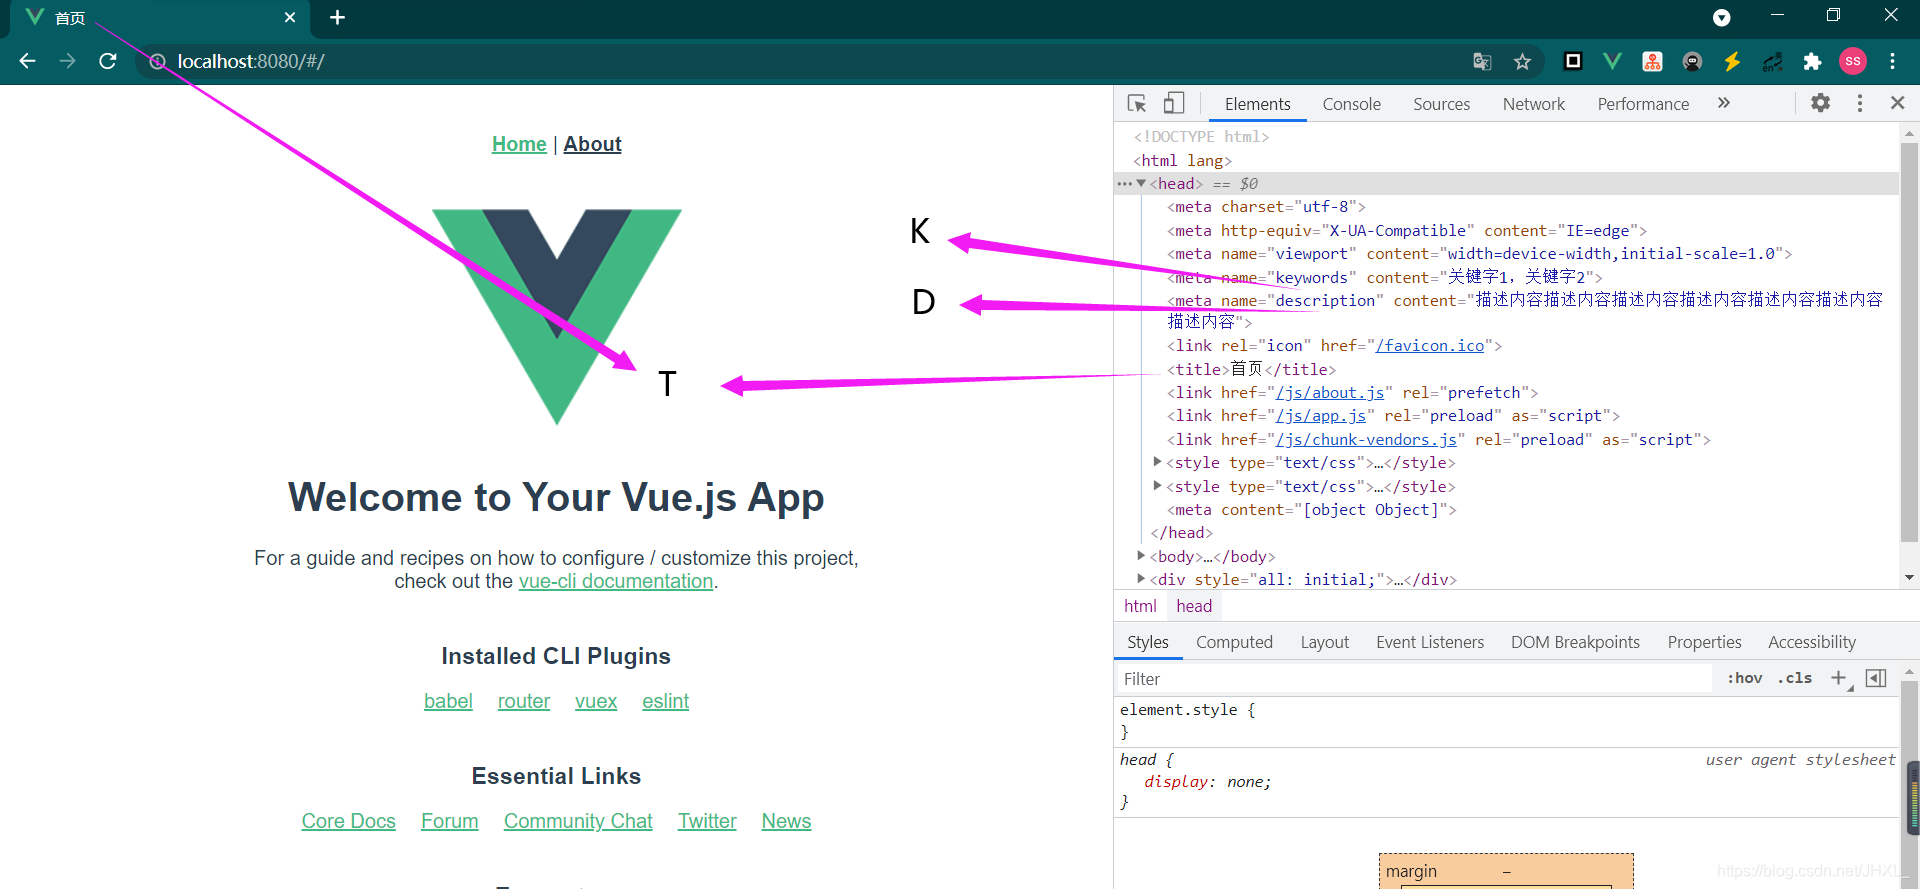Open a new browser tab
This screenshot has height=889, width=1920.
(337, 17)
